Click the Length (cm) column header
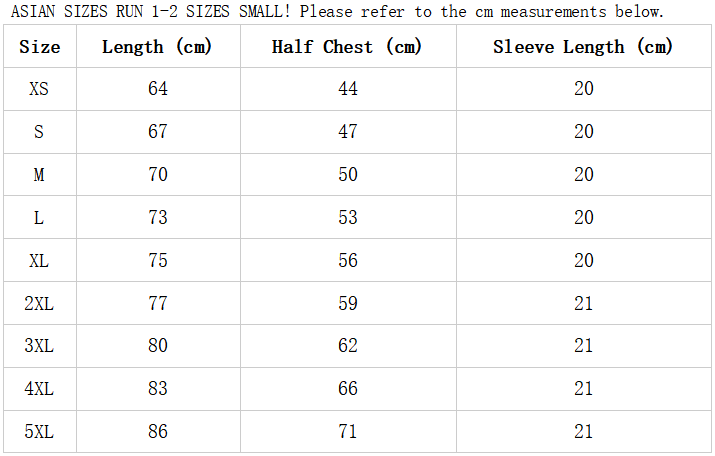This screenshot has height=456, width=715. click(x=157, y=47)
